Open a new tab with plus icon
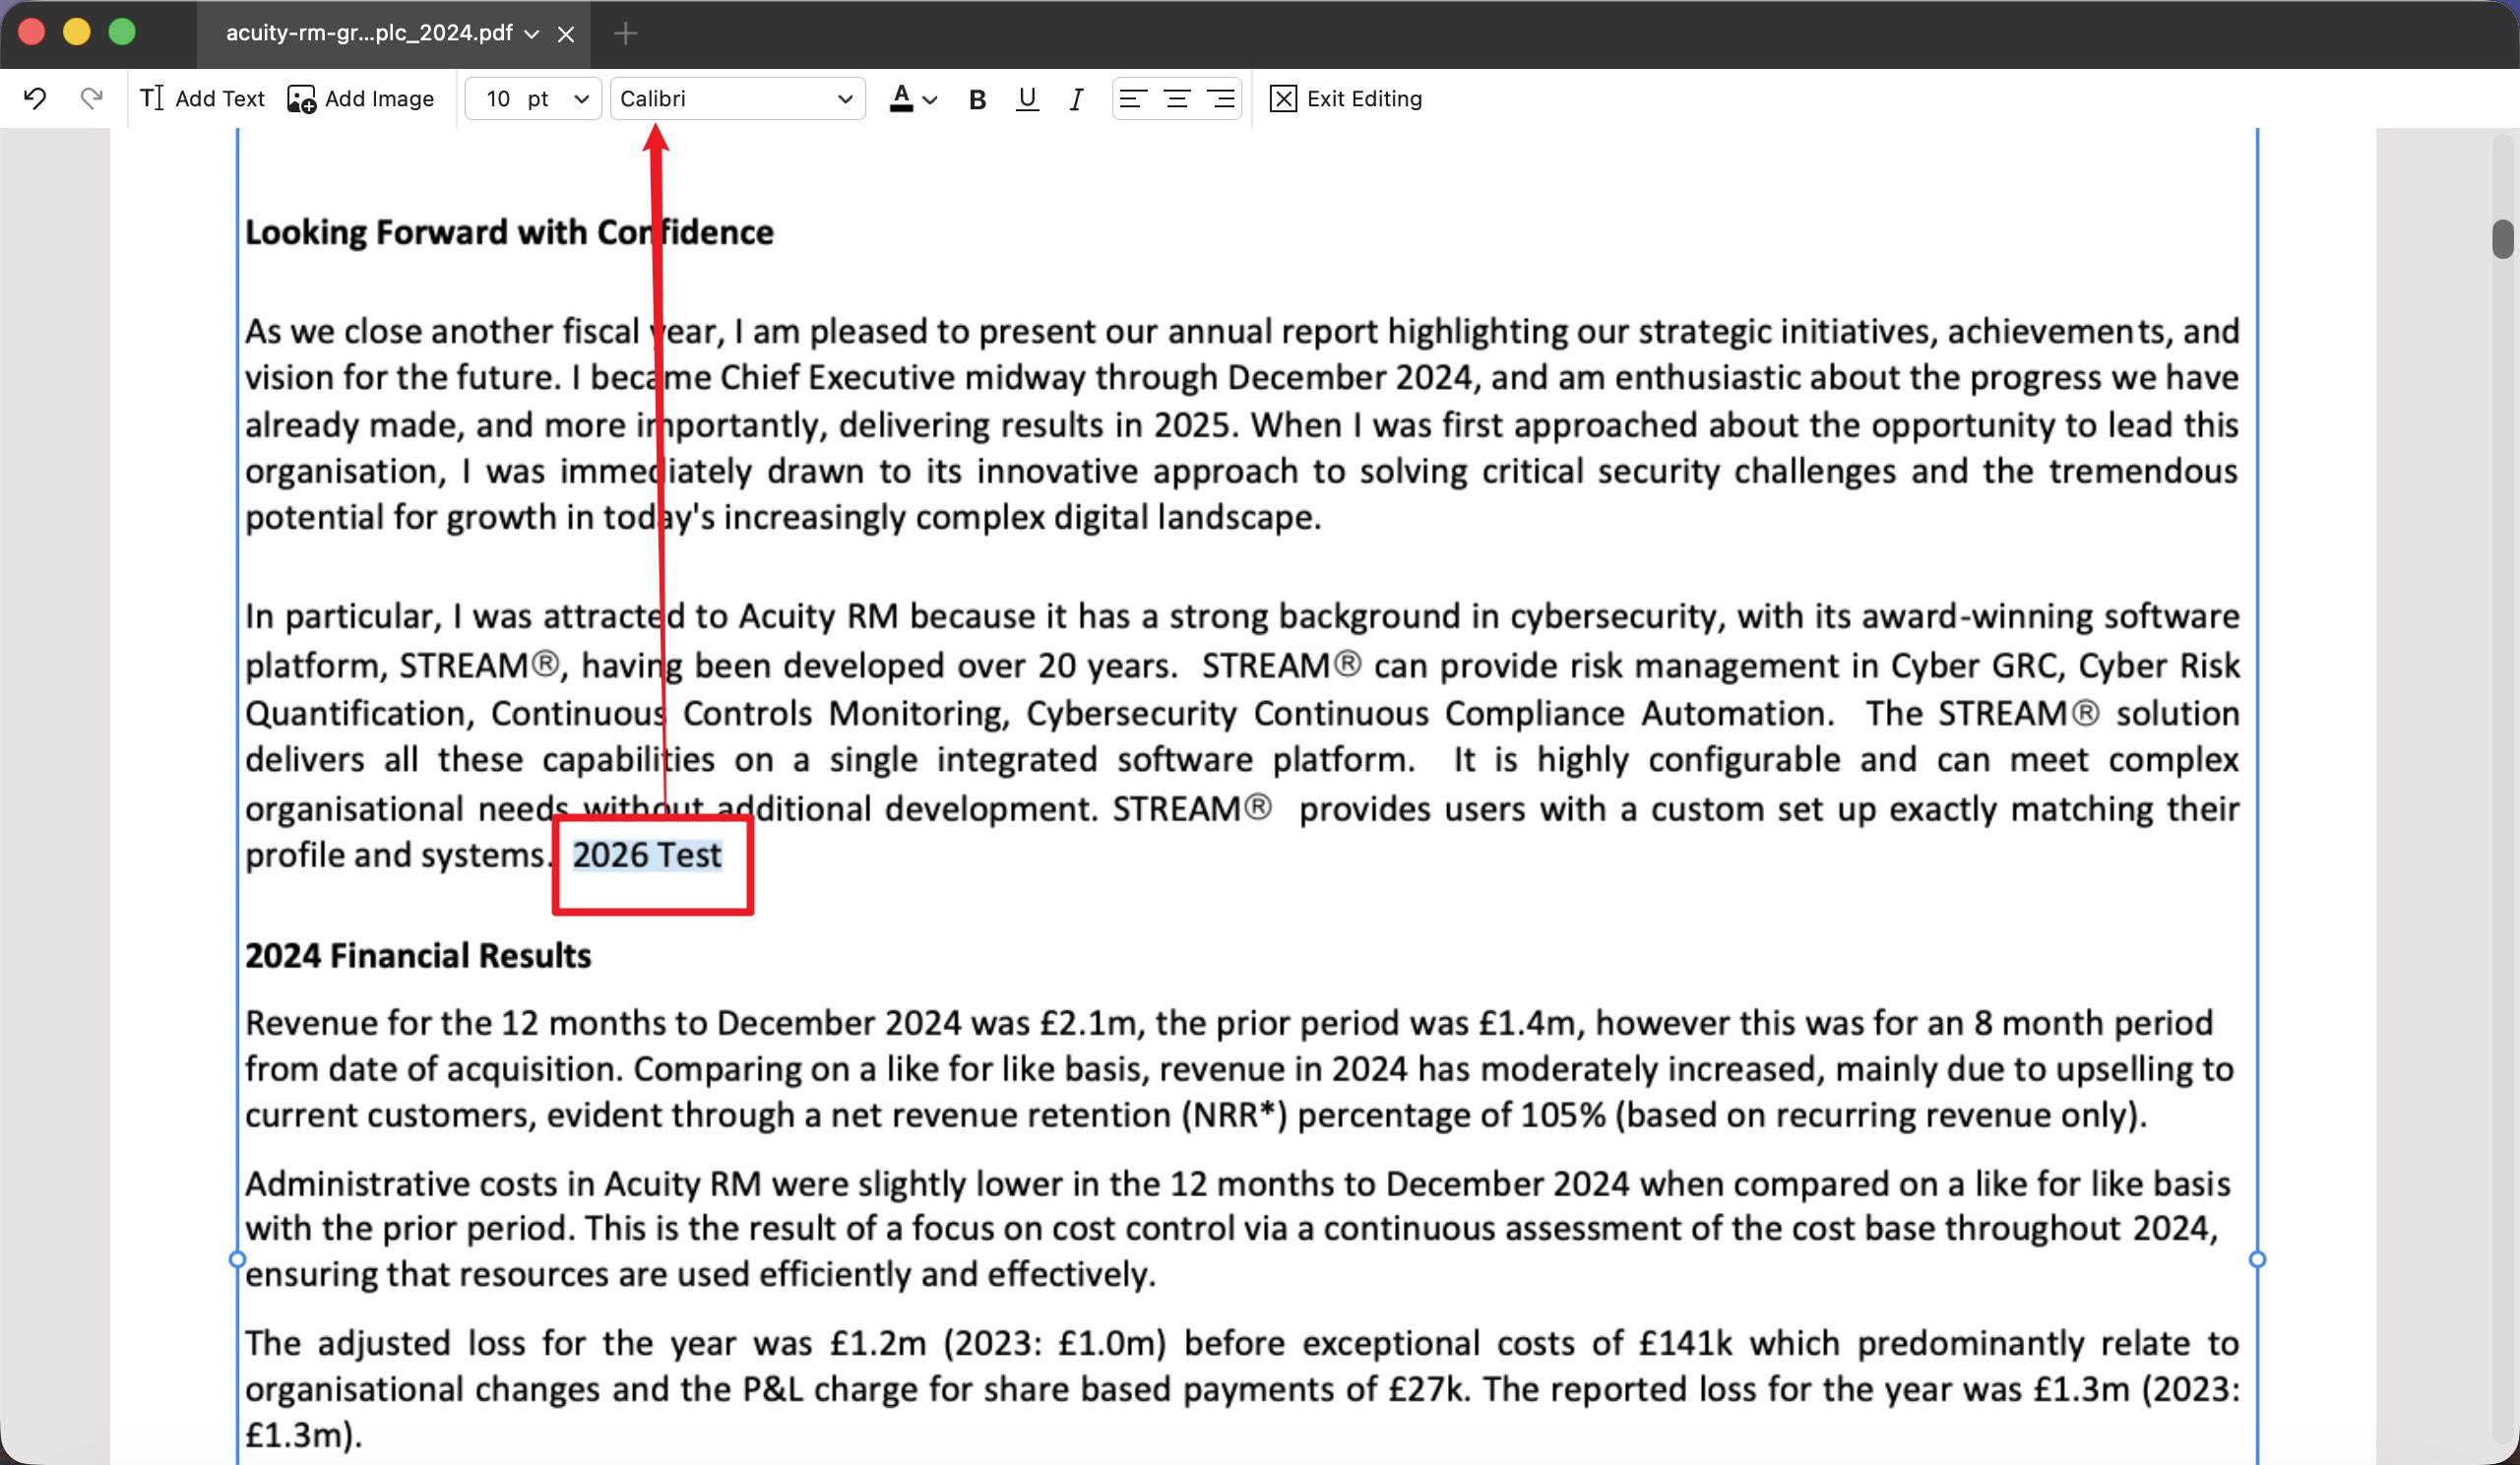Screen dimensions: 2520x1465 point(626,34)
